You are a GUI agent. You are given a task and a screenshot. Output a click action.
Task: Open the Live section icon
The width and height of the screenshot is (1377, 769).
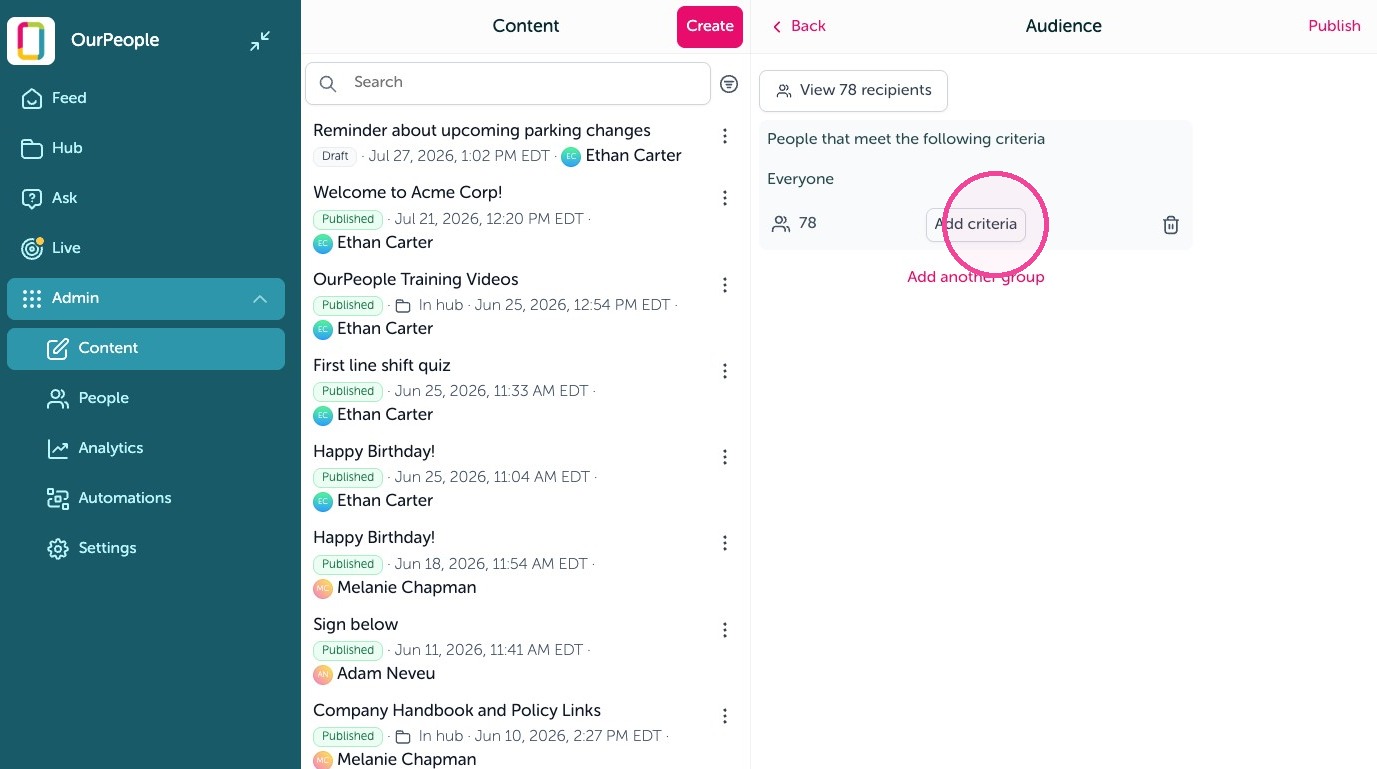[x=32, y=248]
